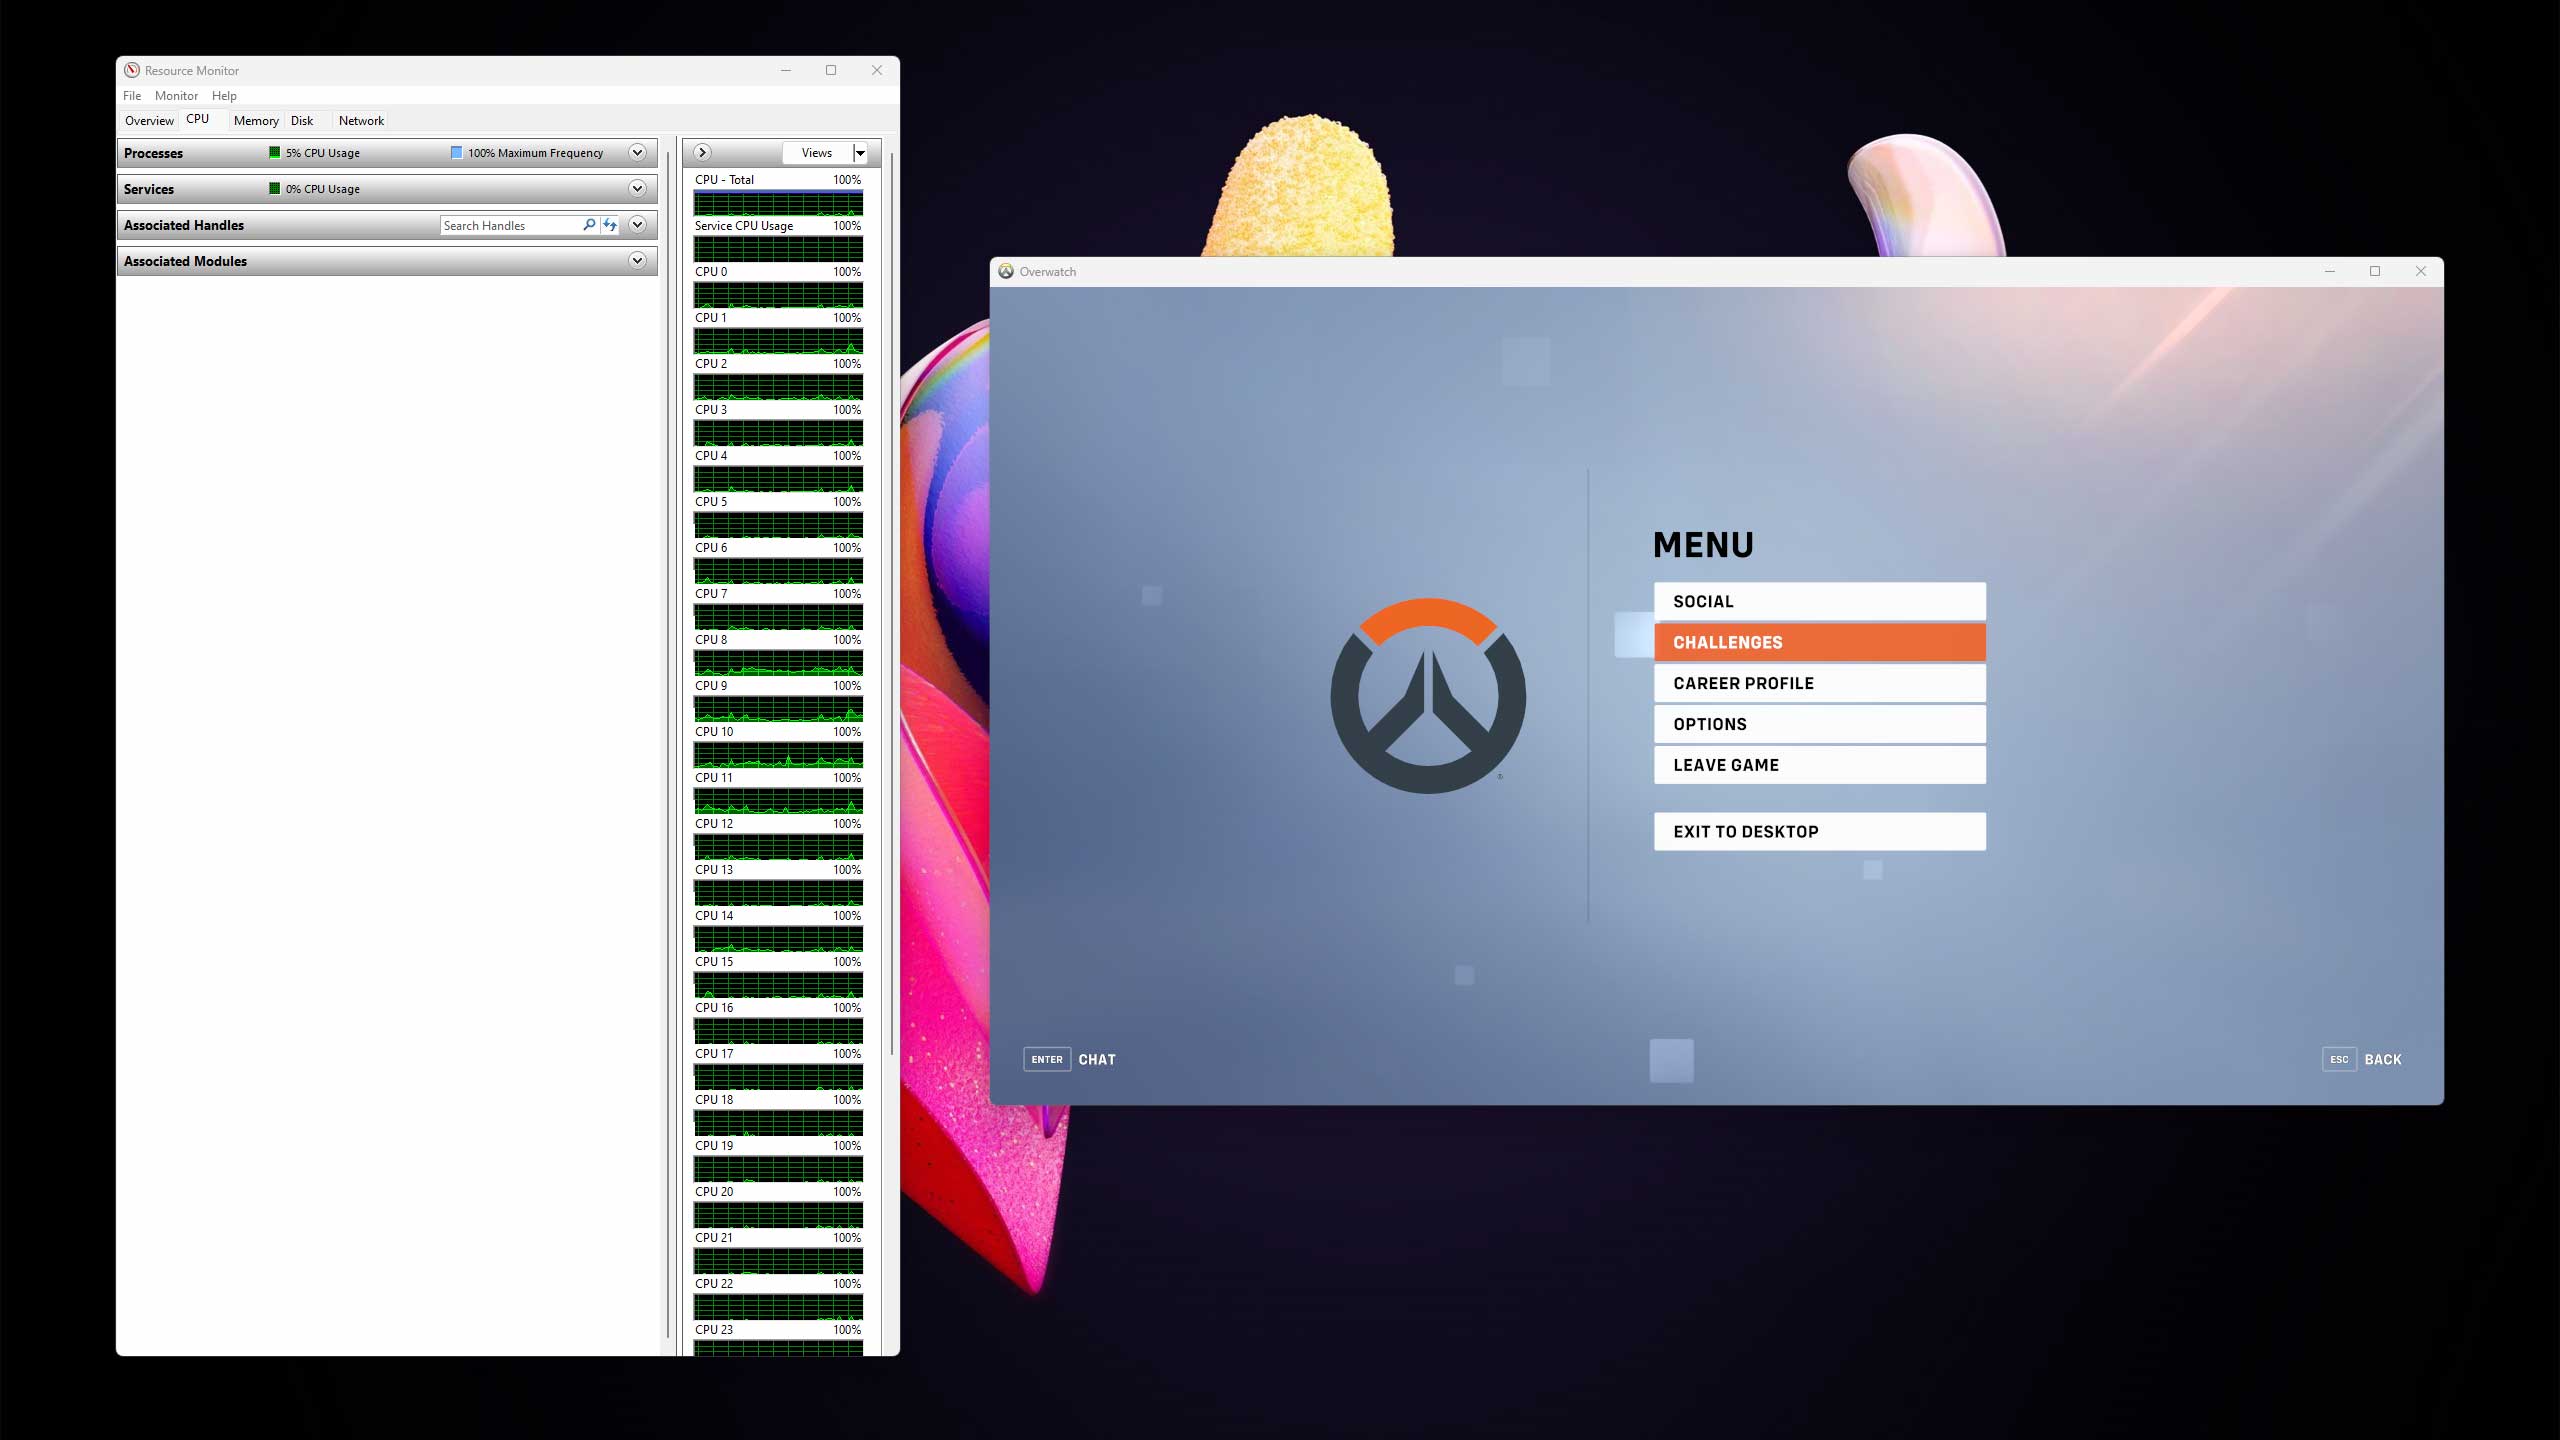This screenshot has width=2560, height=1440.
Task: Click the Service CPU Usage graph
Action: coord(778,249)
